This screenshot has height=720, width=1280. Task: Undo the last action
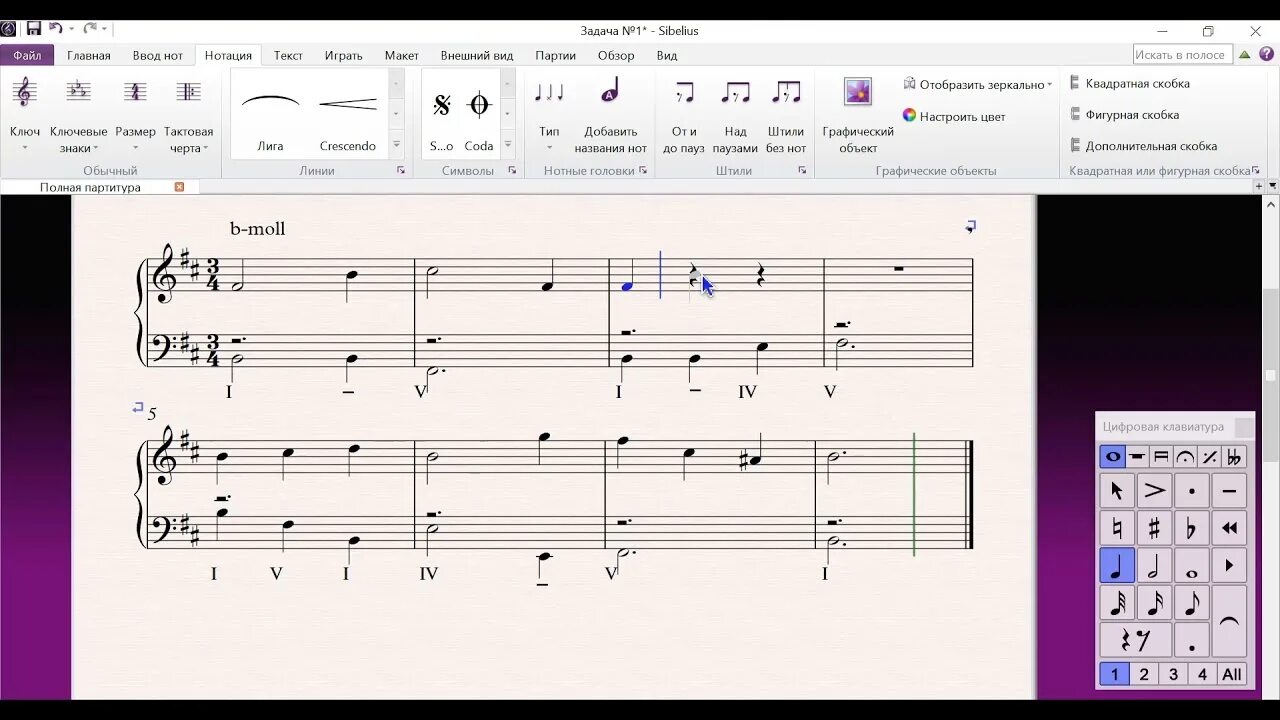tap(56, 29)
